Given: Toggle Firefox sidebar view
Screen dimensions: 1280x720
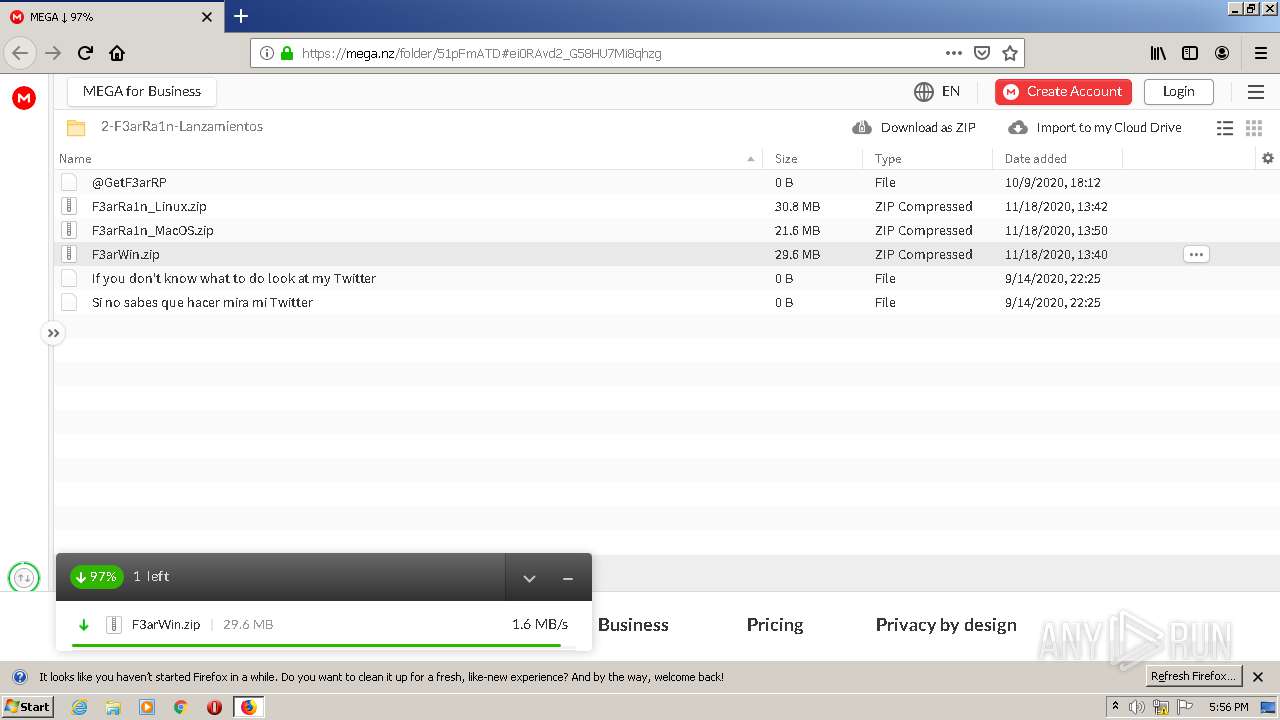Looking at the screenshot, I should [x=1190, y=53].
